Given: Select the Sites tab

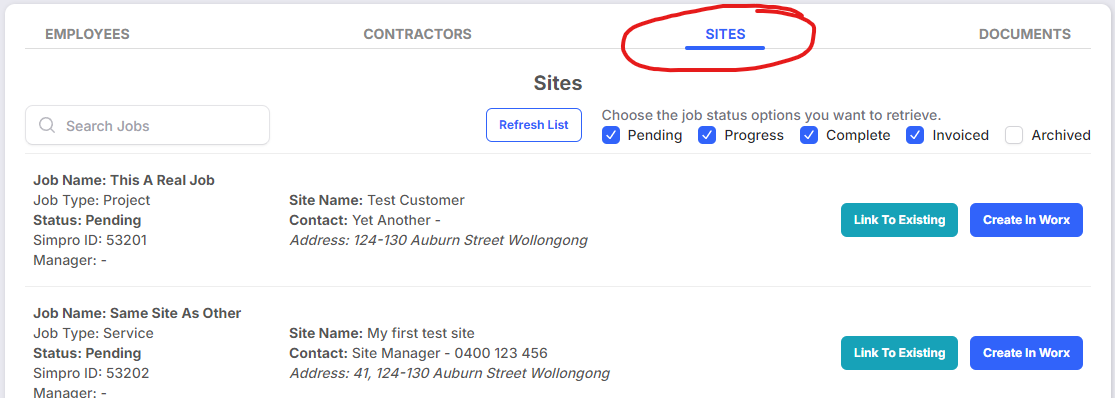Looking at the screenshot, I should (725, 34).
